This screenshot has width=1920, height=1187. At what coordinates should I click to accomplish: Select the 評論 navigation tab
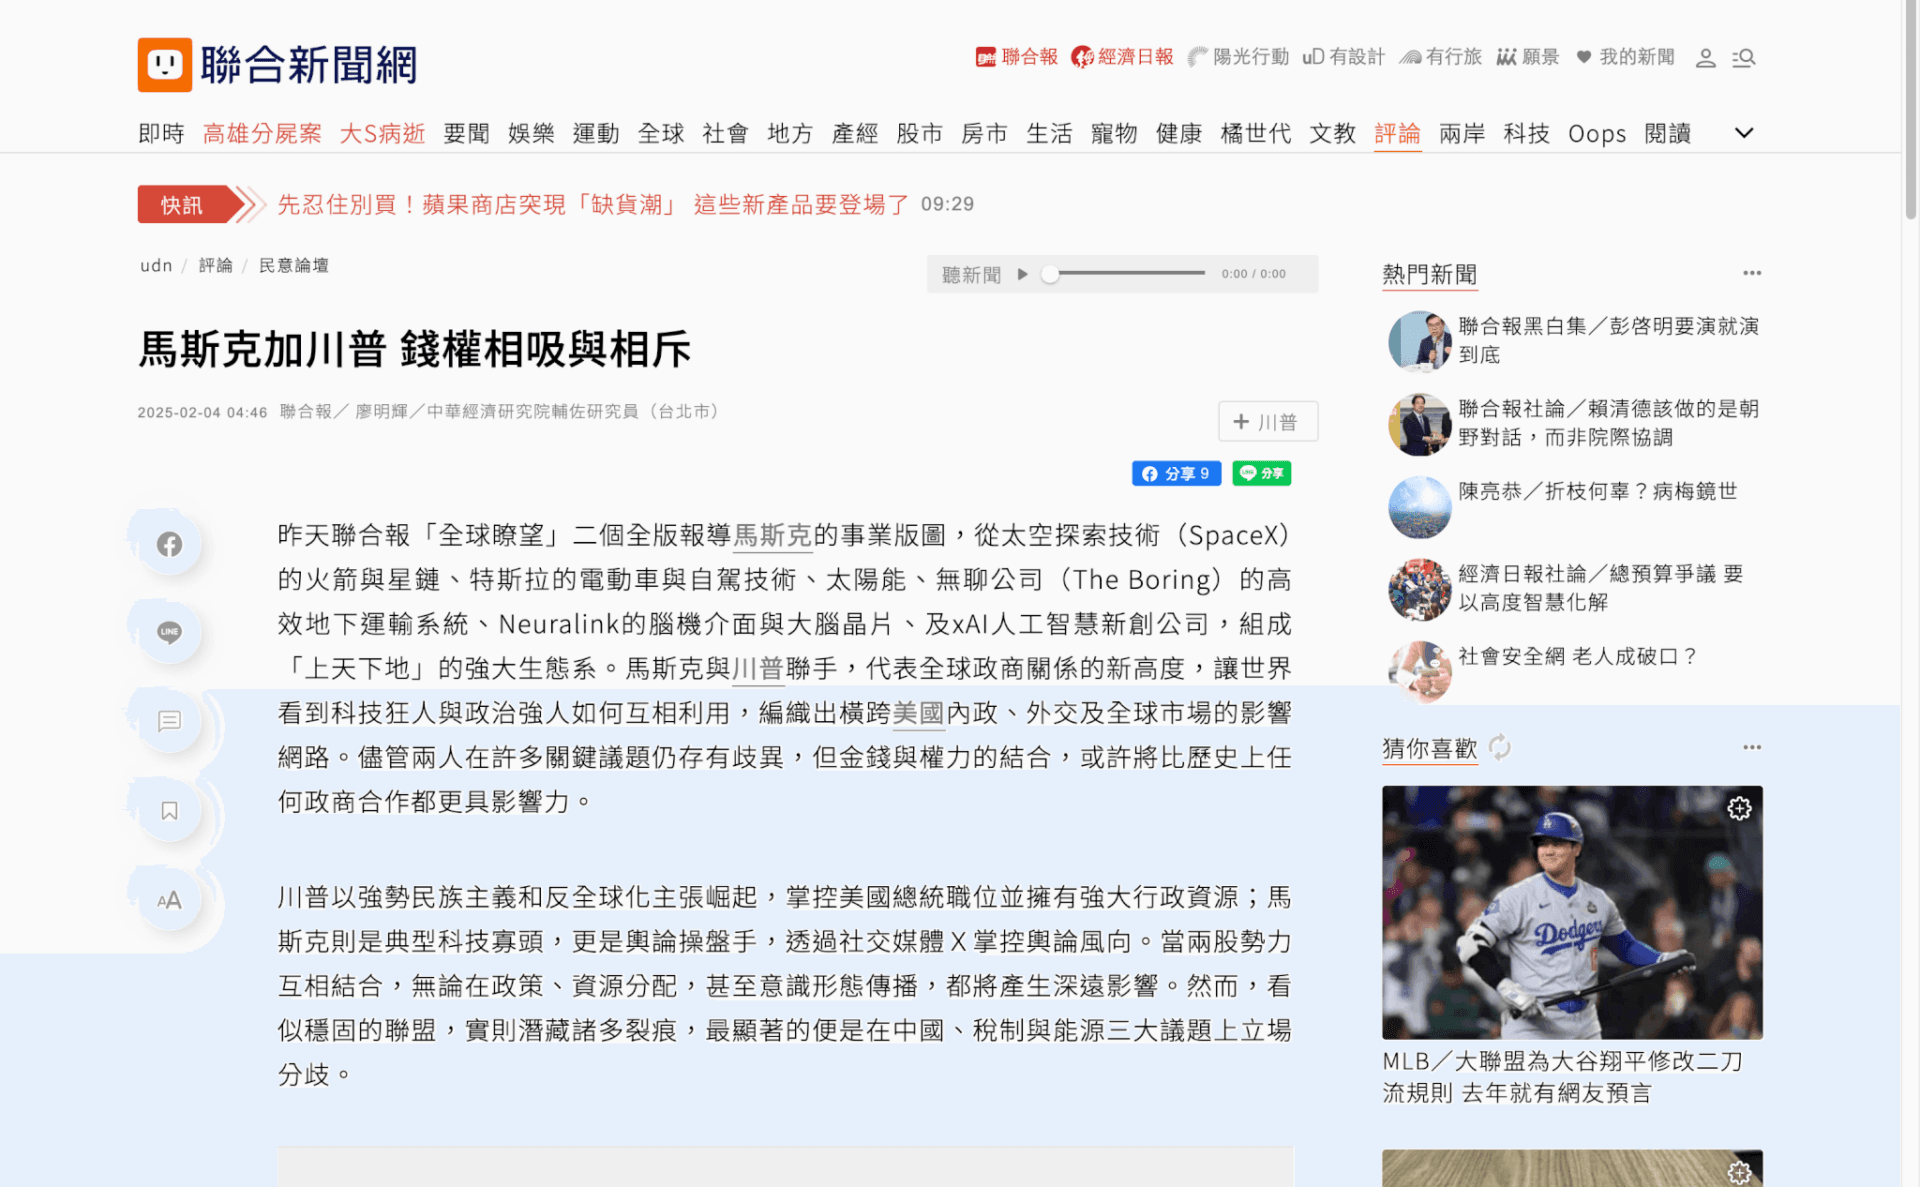1397,133
